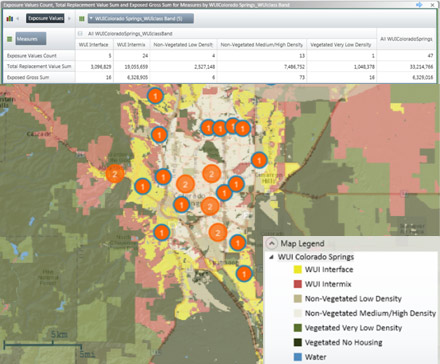Click the blue Water legend swatch
Image resolution: width=440 pixels, height=364 pixels.
(x=298, y=357)
